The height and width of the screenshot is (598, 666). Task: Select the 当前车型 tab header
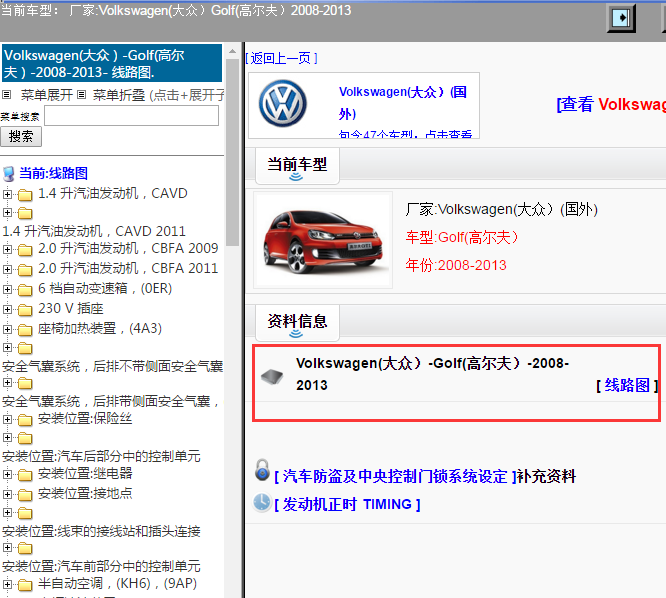pos(297,166)
